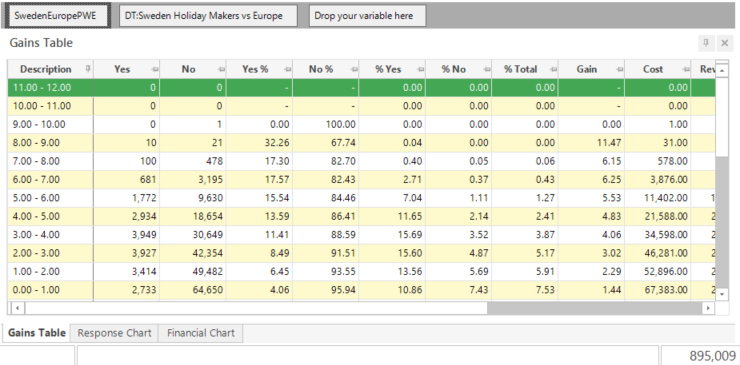Click the pin icon in the % Total column

553,69
